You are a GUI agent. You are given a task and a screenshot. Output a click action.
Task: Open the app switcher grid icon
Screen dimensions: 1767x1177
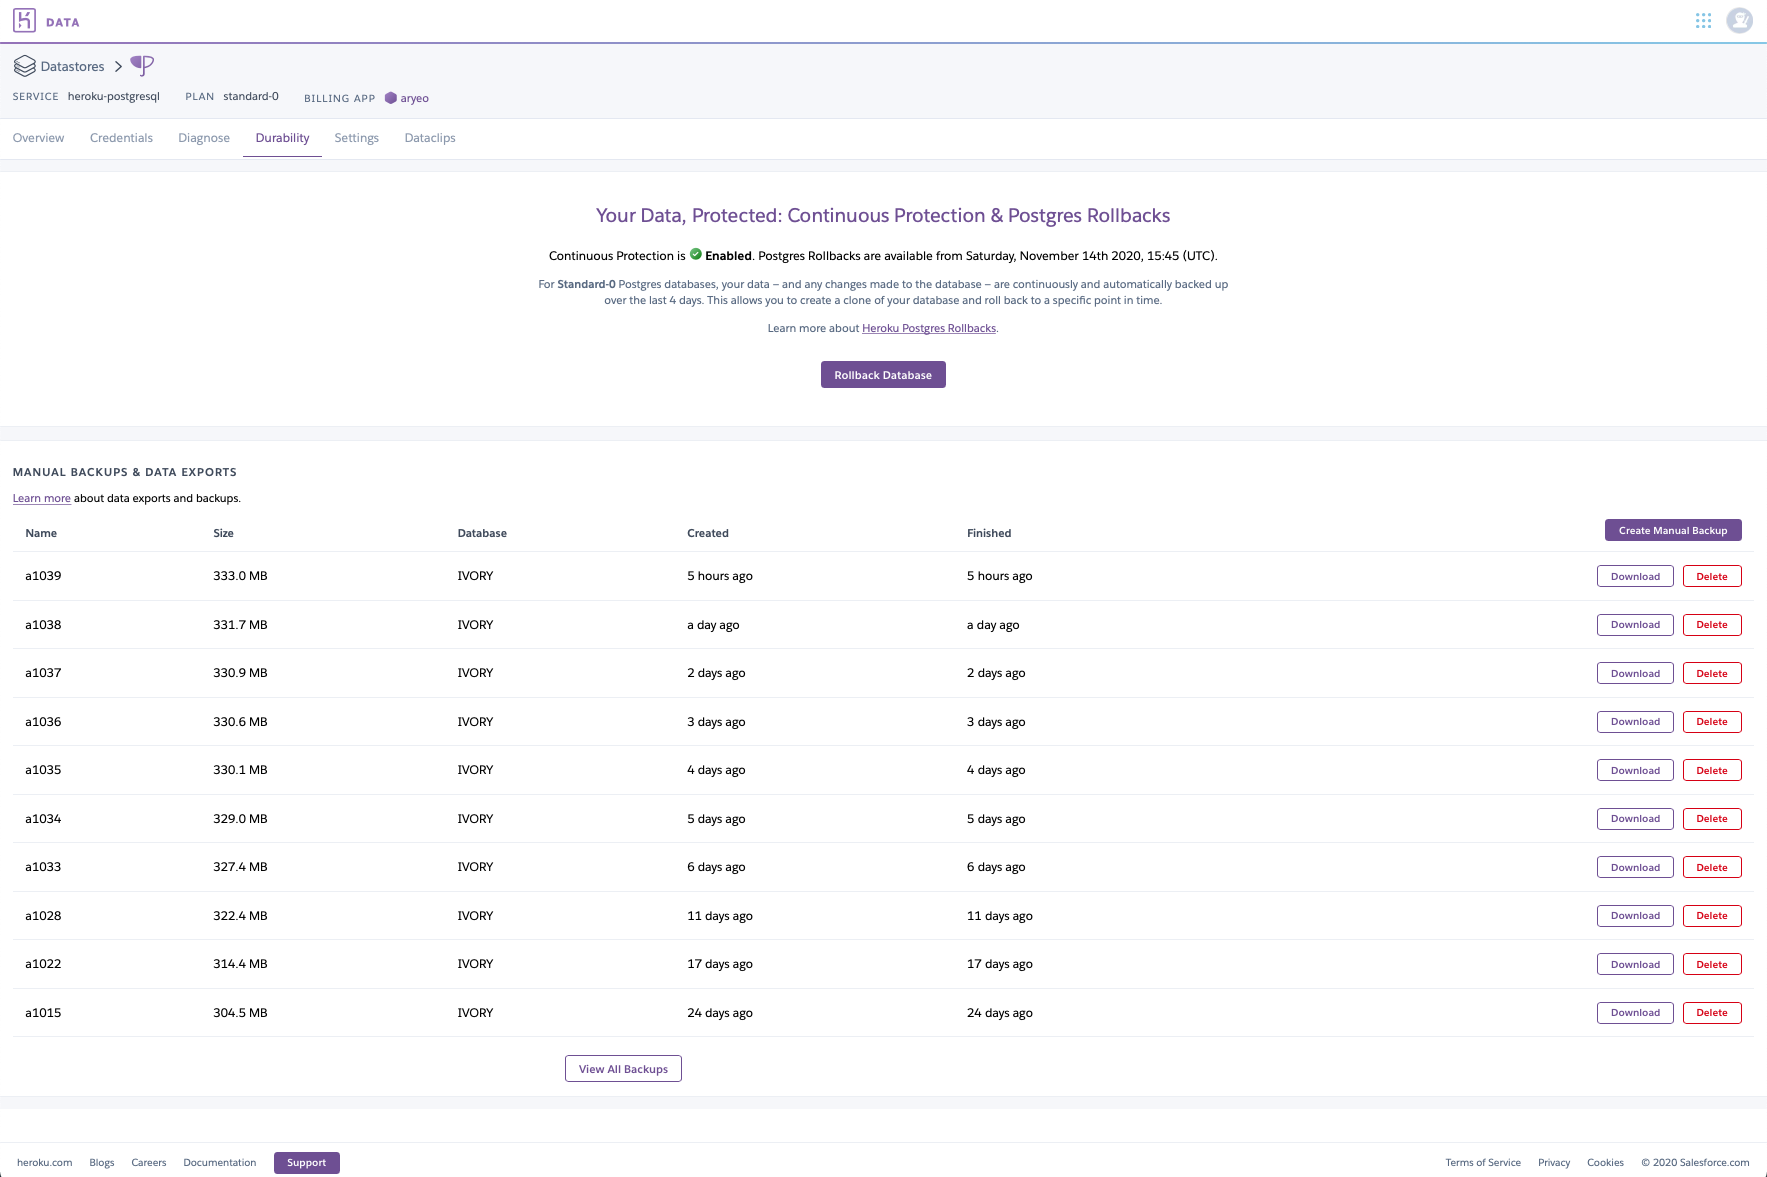(x=1703, y=20)
